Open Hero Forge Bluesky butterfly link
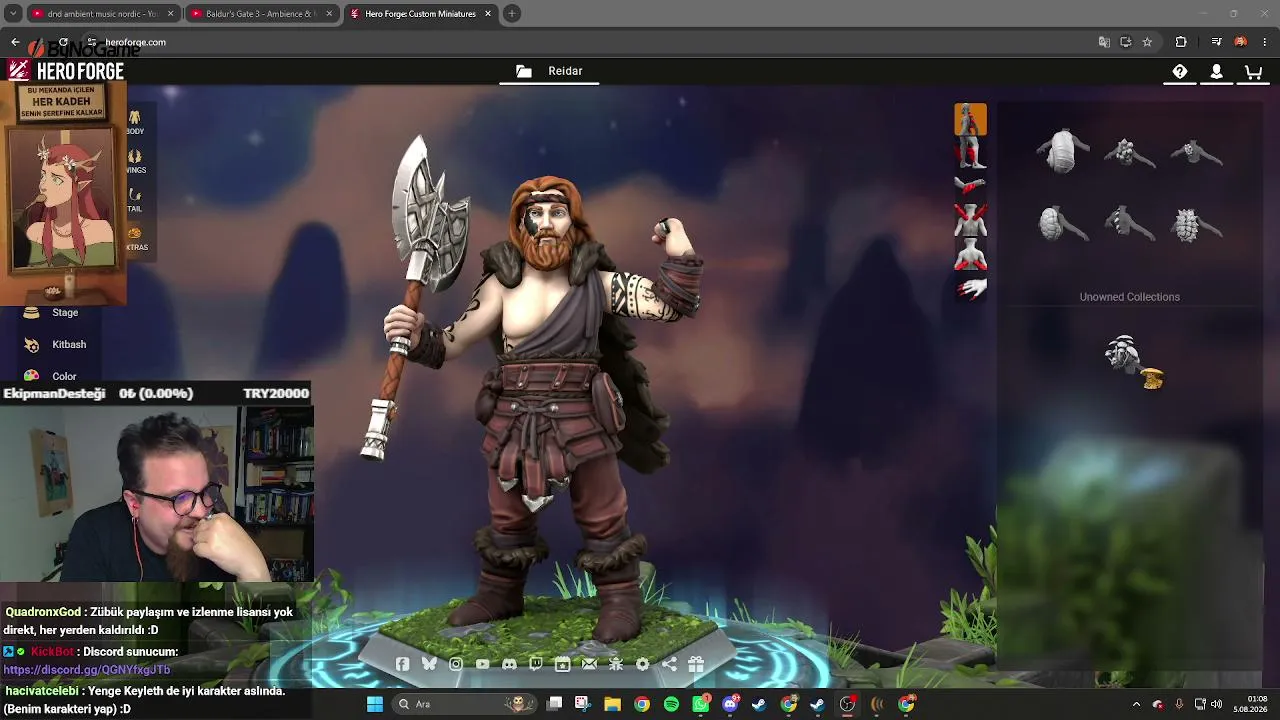Viewport: 1280px width, 720px height. (429, 664)
